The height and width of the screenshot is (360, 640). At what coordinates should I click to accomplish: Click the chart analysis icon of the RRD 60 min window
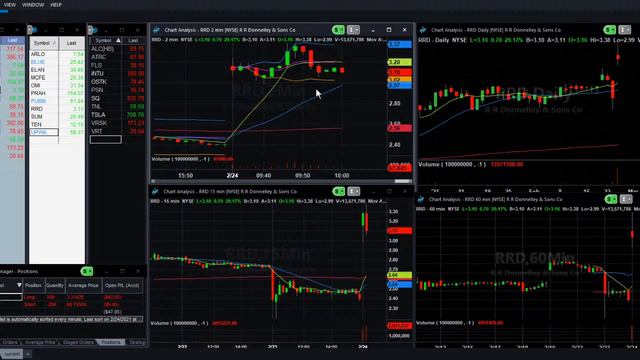(x=421, y=199)
